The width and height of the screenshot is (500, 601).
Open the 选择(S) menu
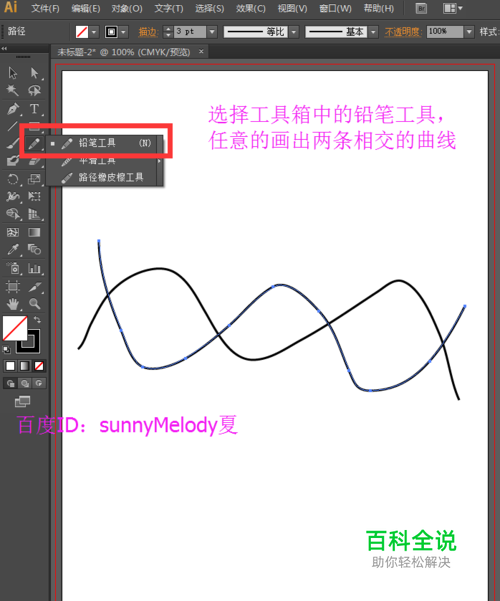pyautogui.click(x=210, y=8)
